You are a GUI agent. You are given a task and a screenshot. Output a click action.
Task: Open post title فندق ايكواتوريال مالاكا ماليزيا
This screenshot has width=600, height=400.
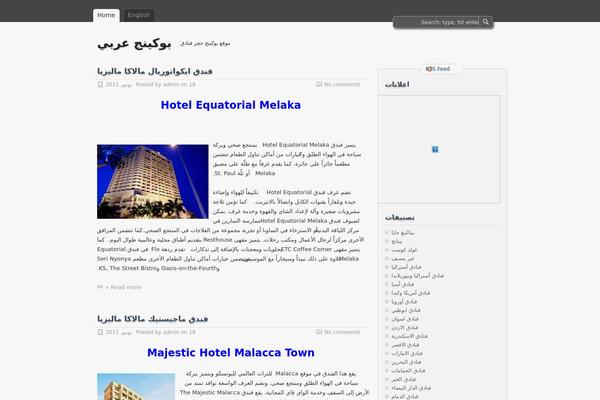click(x=155, y=71)
